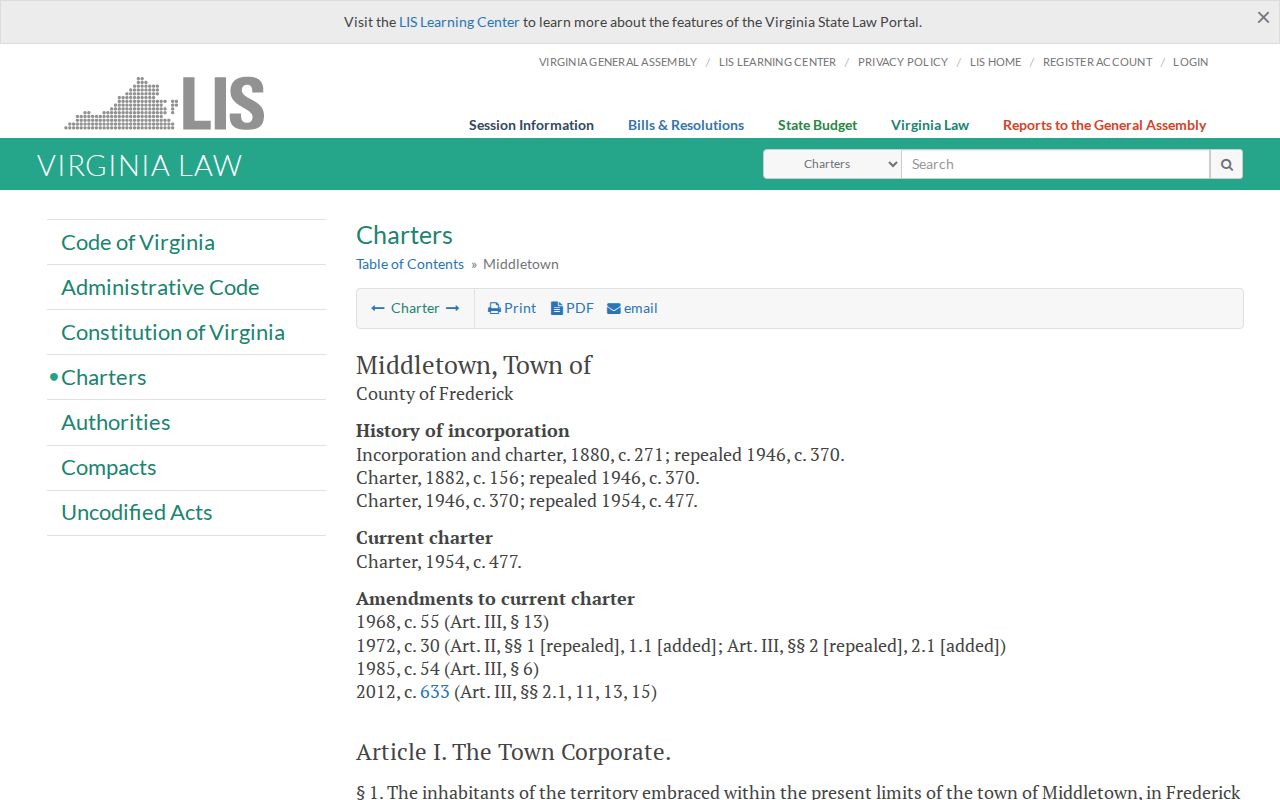The width and height of the screenshot is (1280, 800).
Task: Open LIS Learning Center in top navigation
Action: pyautogui.click(x=777, y=62)
